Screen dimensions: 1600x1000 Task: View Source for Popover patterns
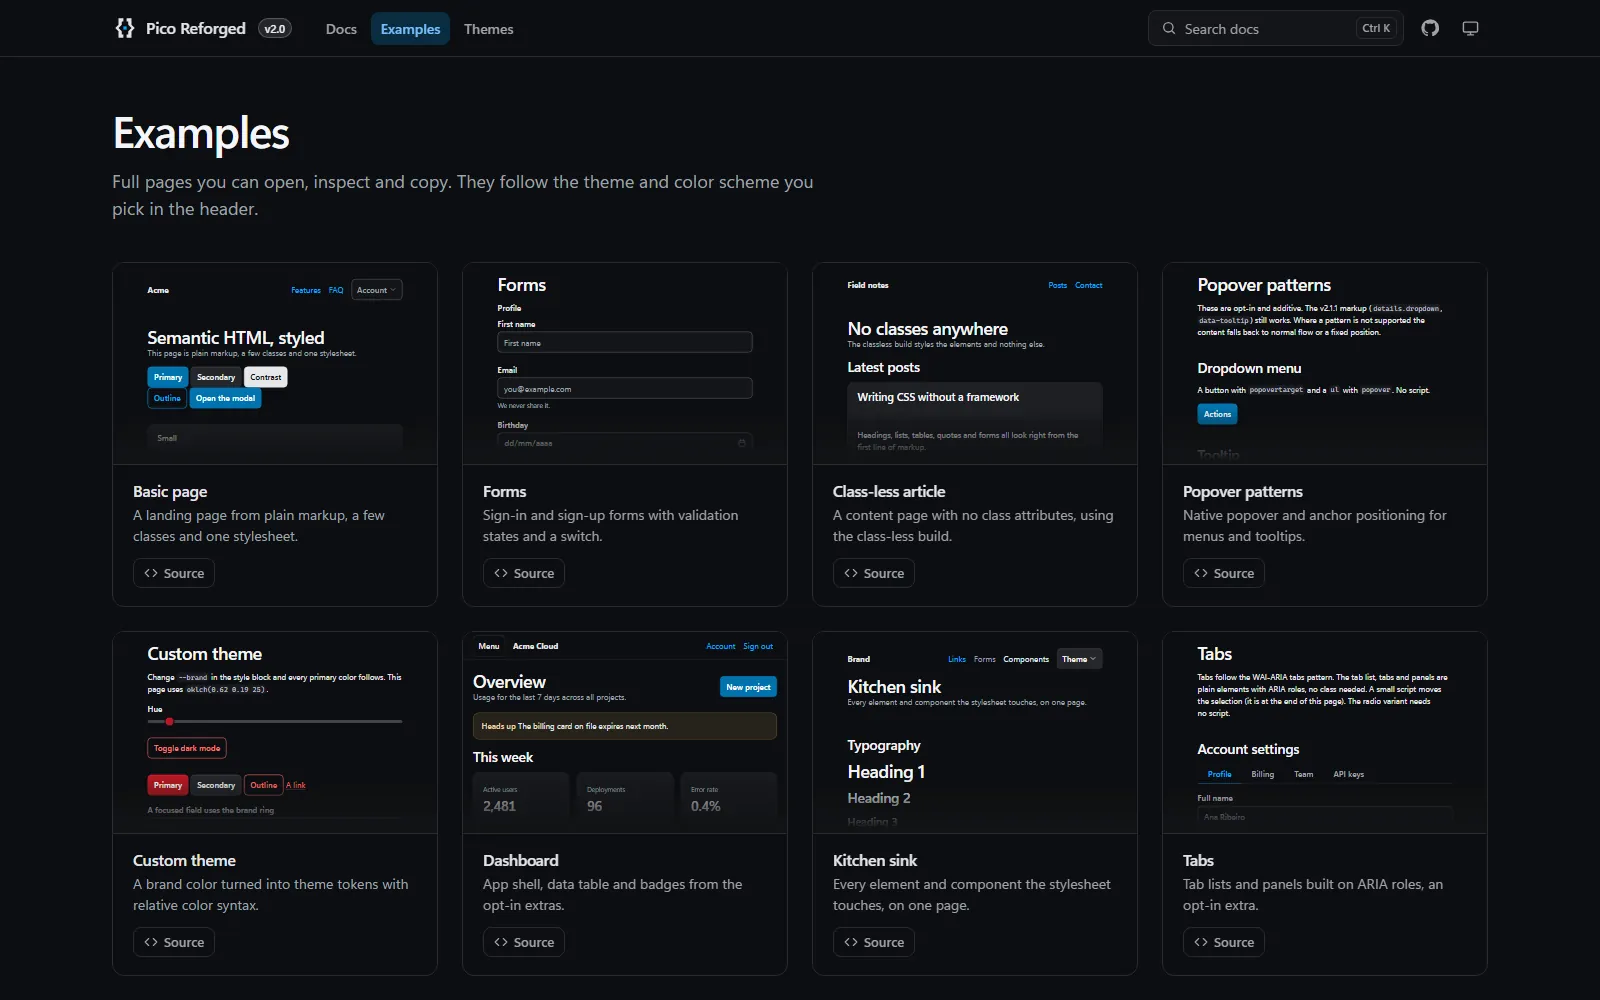click(1224, 573)
